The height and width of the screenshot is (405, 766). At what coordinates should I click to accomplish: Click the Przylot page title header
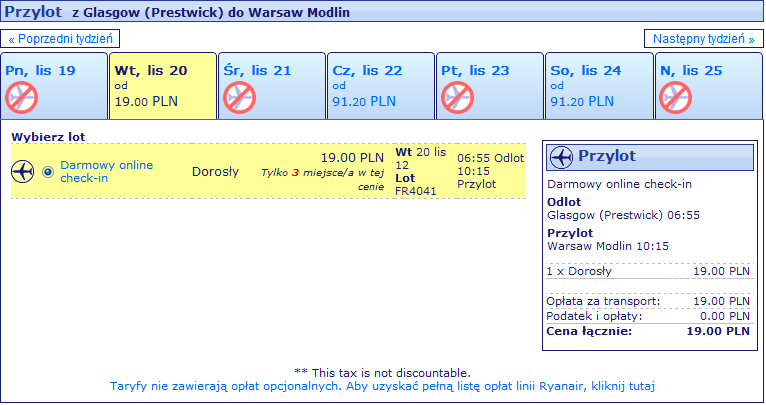(x=382, y=12)
